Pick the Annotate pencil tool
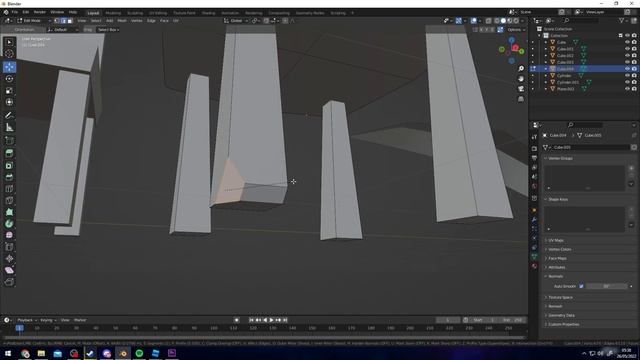 coord(9,116)
